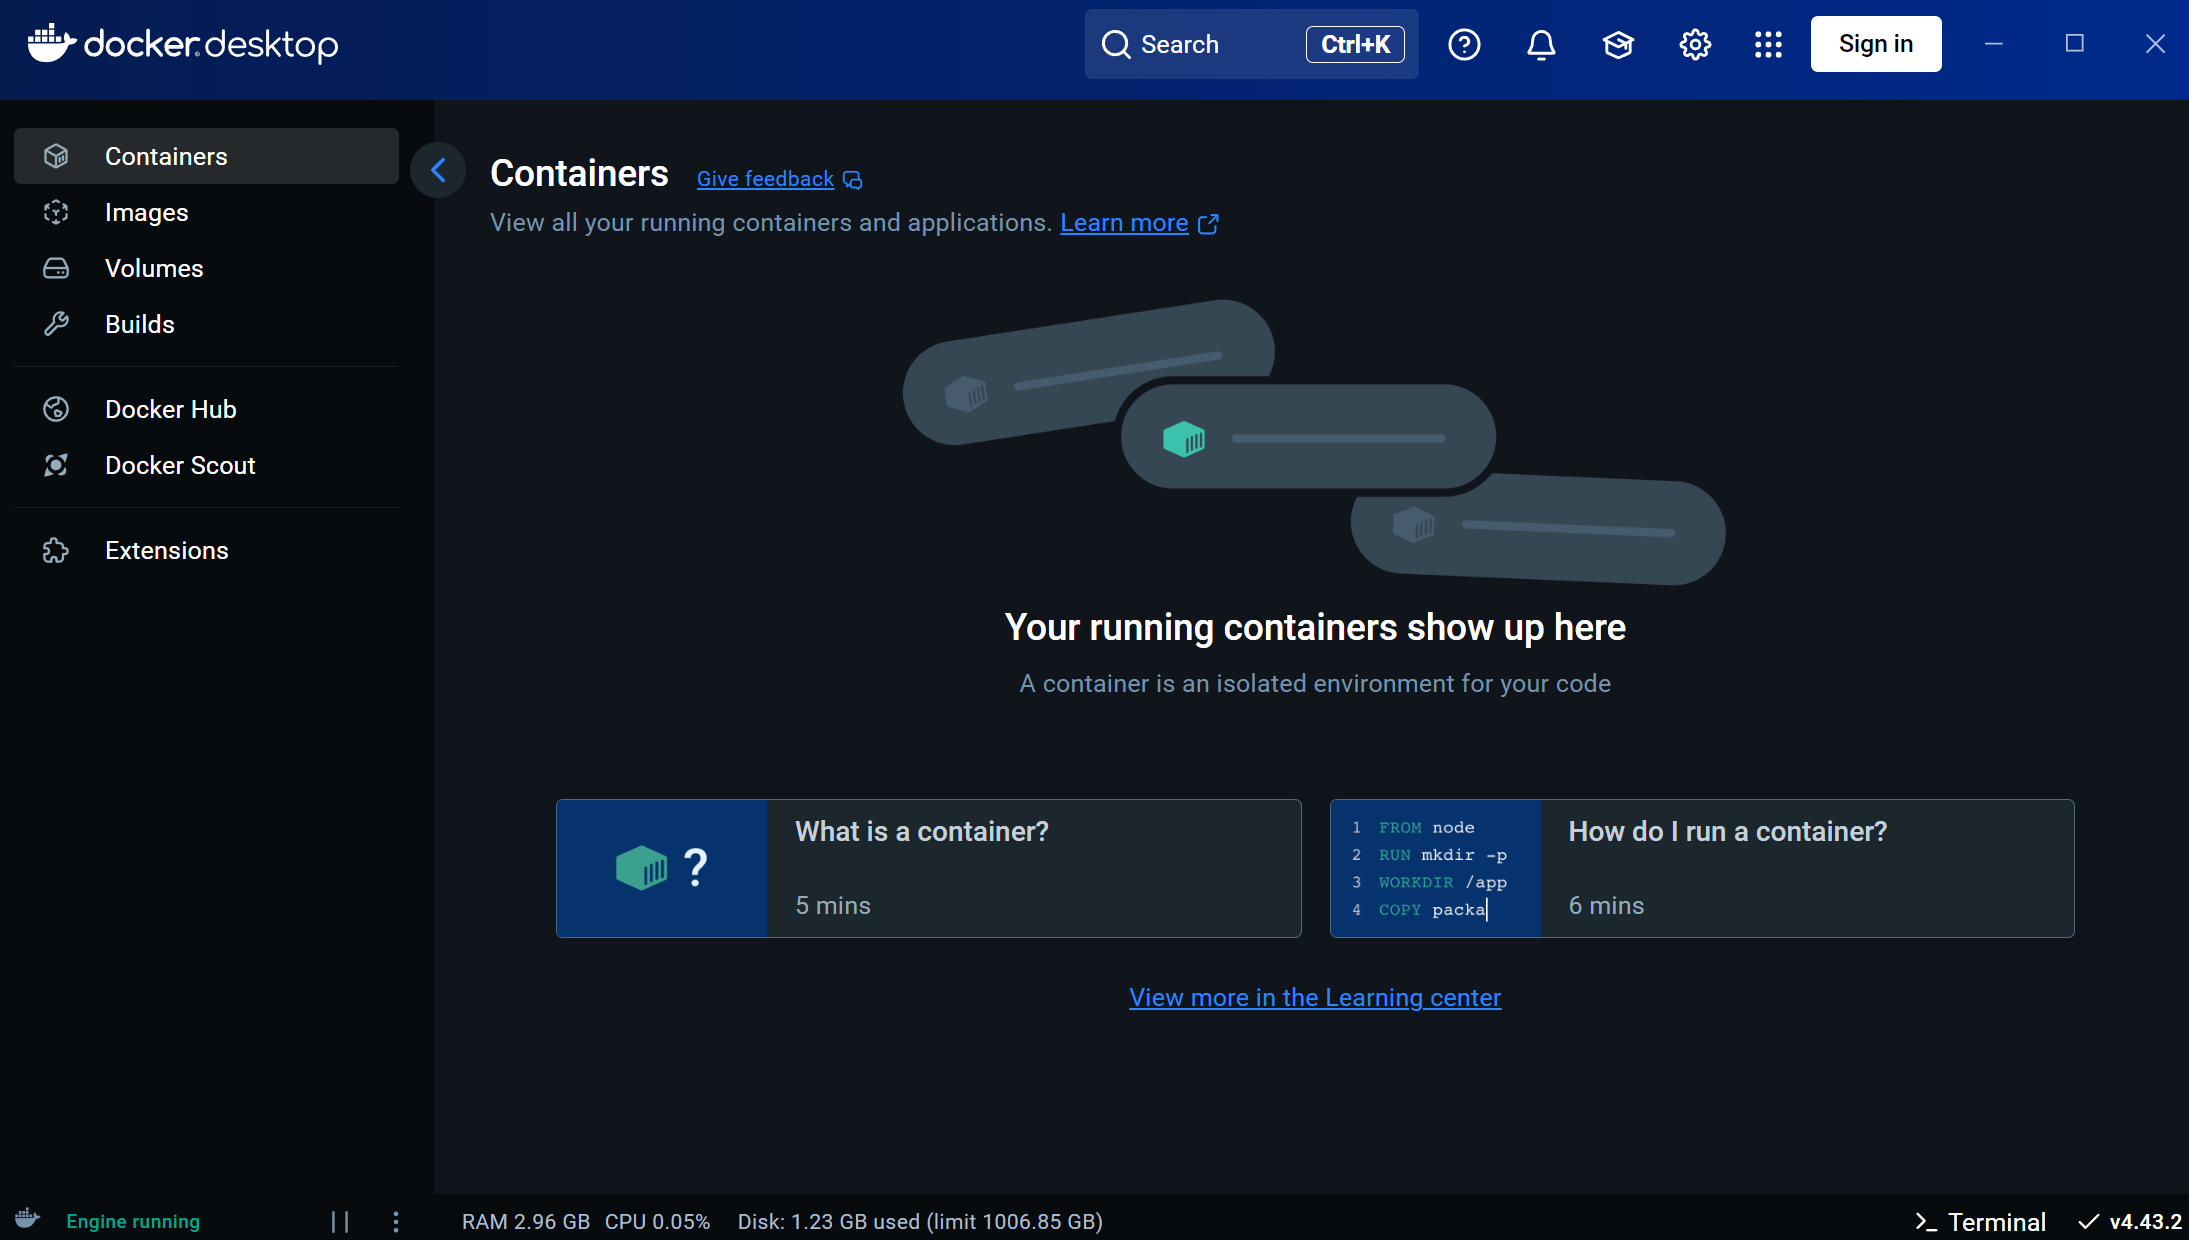Image resolution: width=2189 pixels, height=1240 pixels.
Task: Click the feedback speech bubble icon
Action: (852, 180)
